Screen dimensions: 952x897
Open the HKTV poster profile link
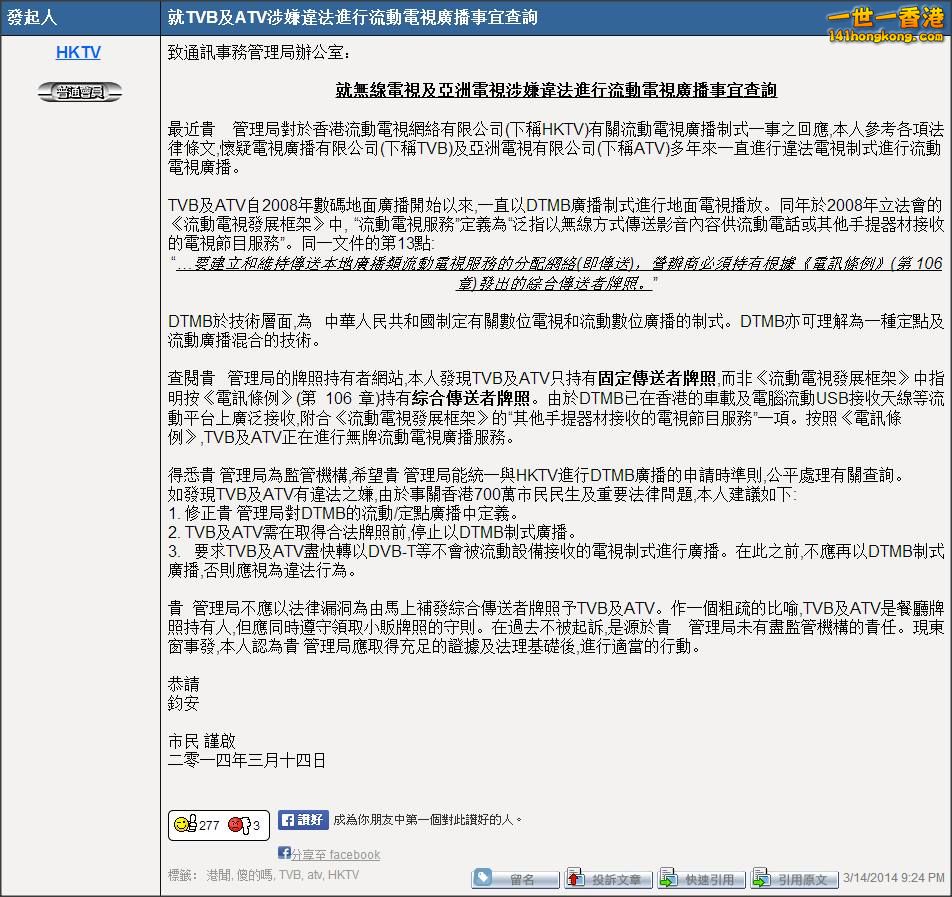coord(78,52)
